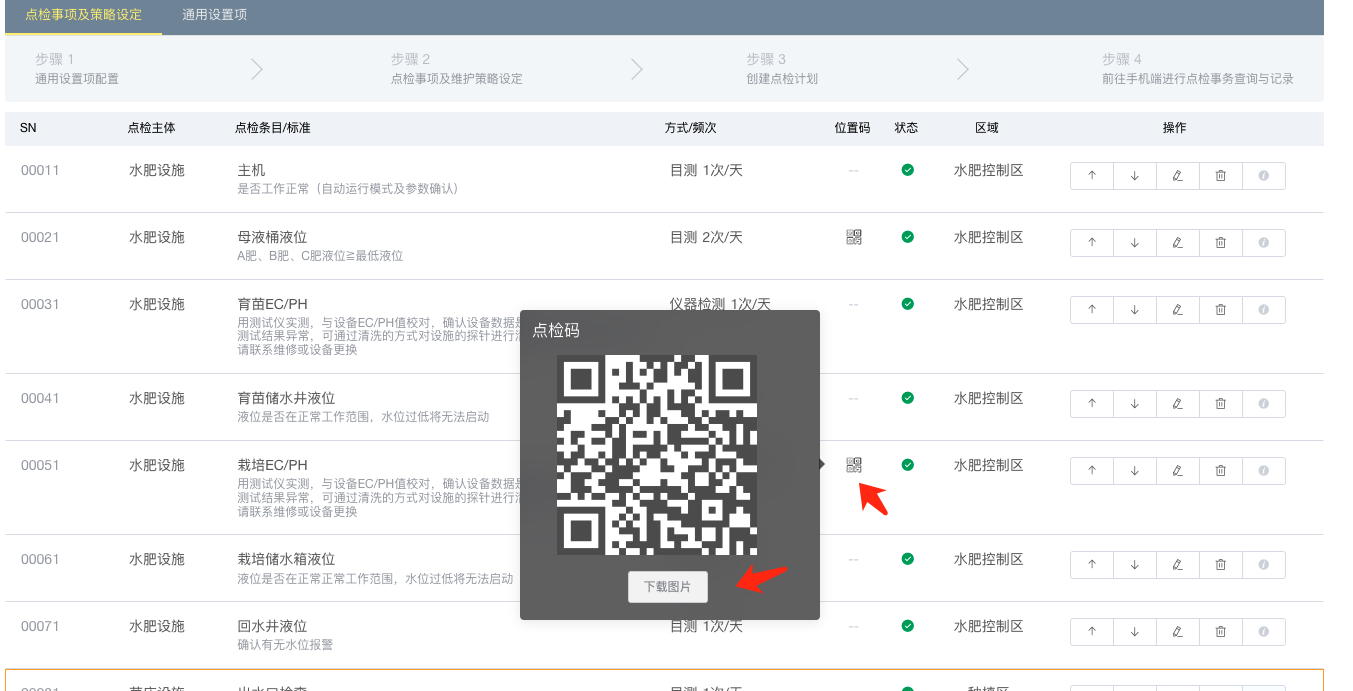Image resolution: width=1353 pixels, height=691 pixels.
Task: Click the 方式/频次 column header
Action: point(691,128)
